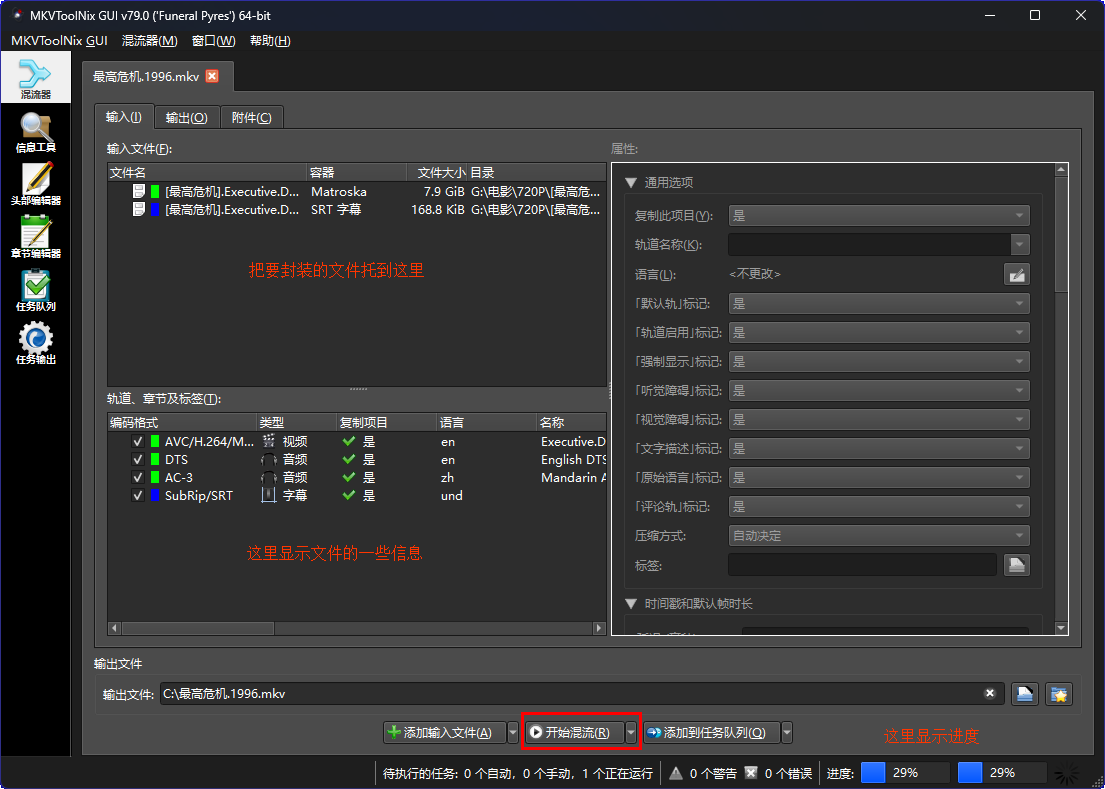Viewport: 1105px width, 789px height.
Task: Sort tracks by 语言 column header
Action: click(x=486, y=423)
